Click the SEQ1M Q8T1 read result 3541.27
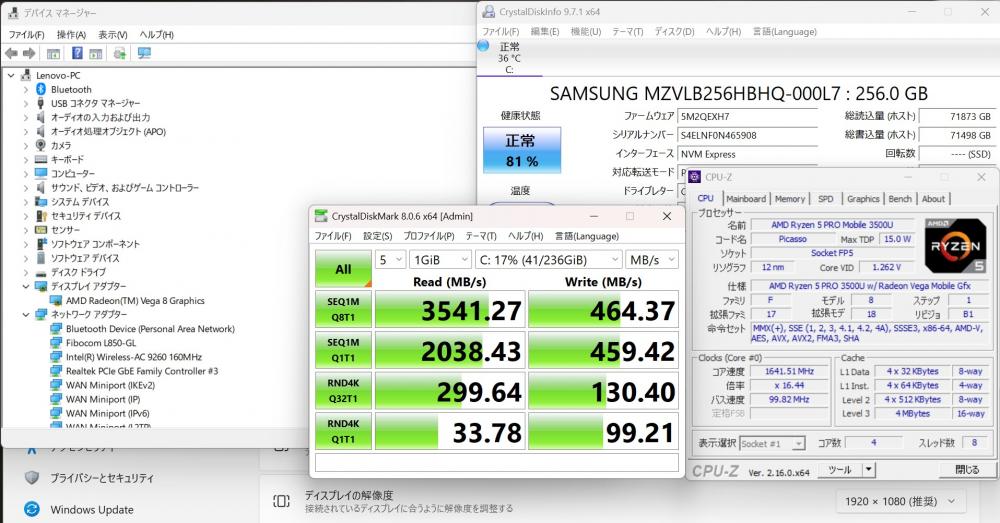The width and height of the screenshot is (1000, 523). (x=450, y=310)
